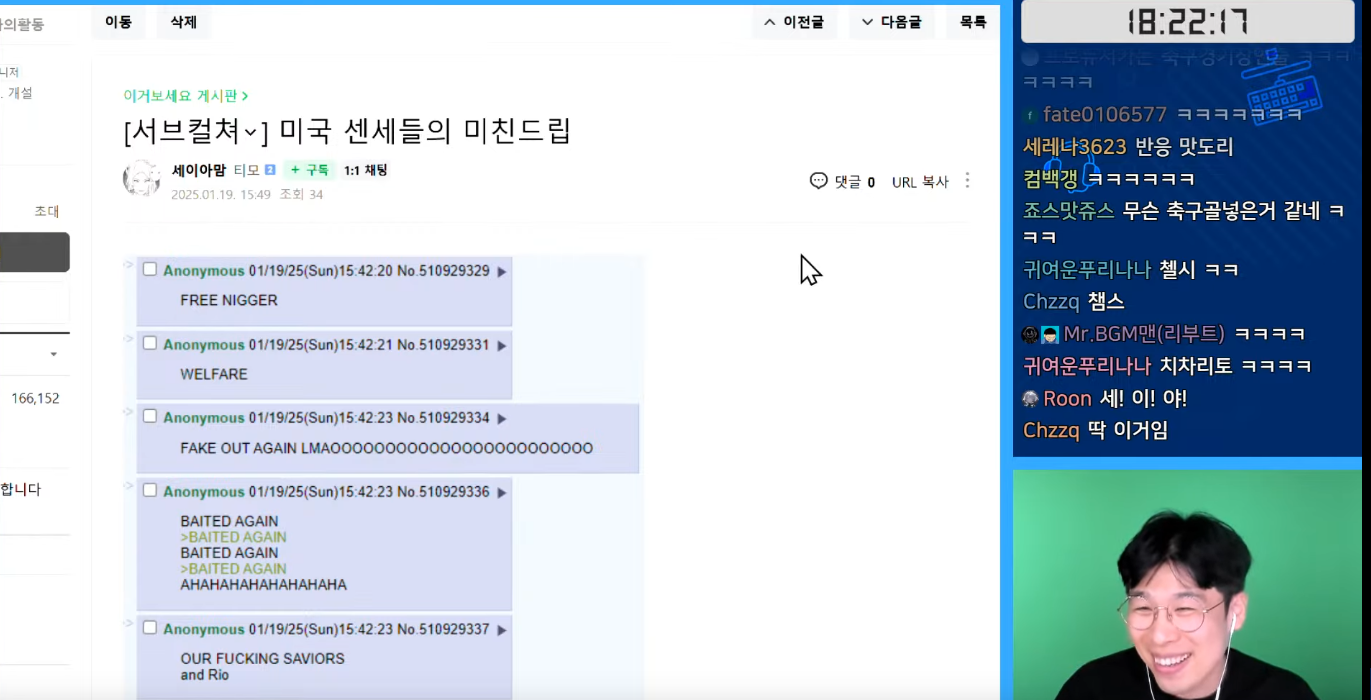
Task: Tick the checkbox for post No.510929331
Action: tap(150, 343)
